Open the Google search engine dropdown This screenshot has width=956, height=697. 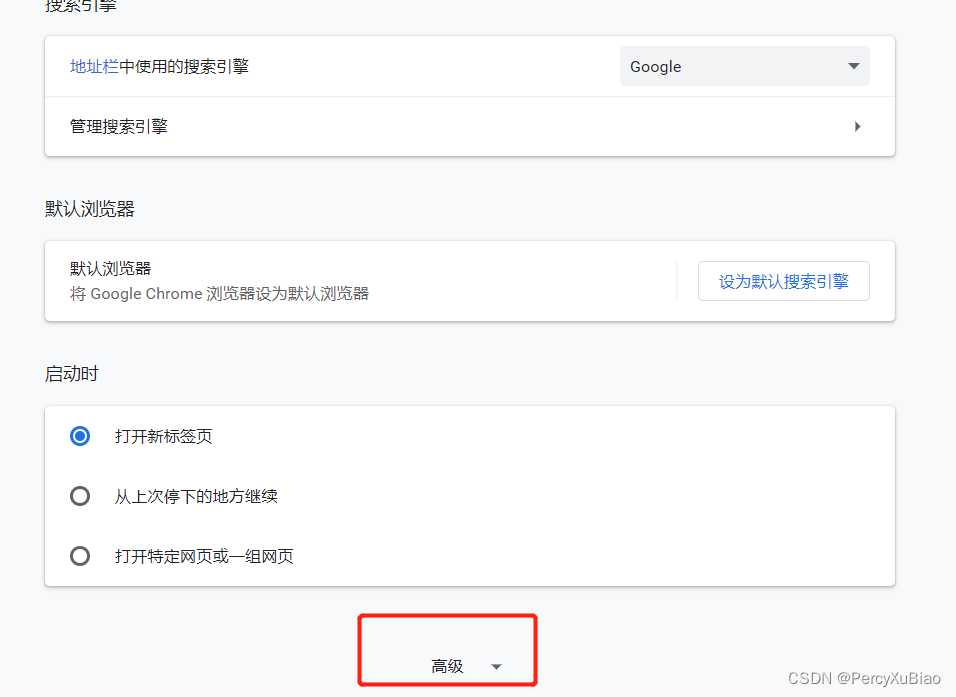coord(744,66)
